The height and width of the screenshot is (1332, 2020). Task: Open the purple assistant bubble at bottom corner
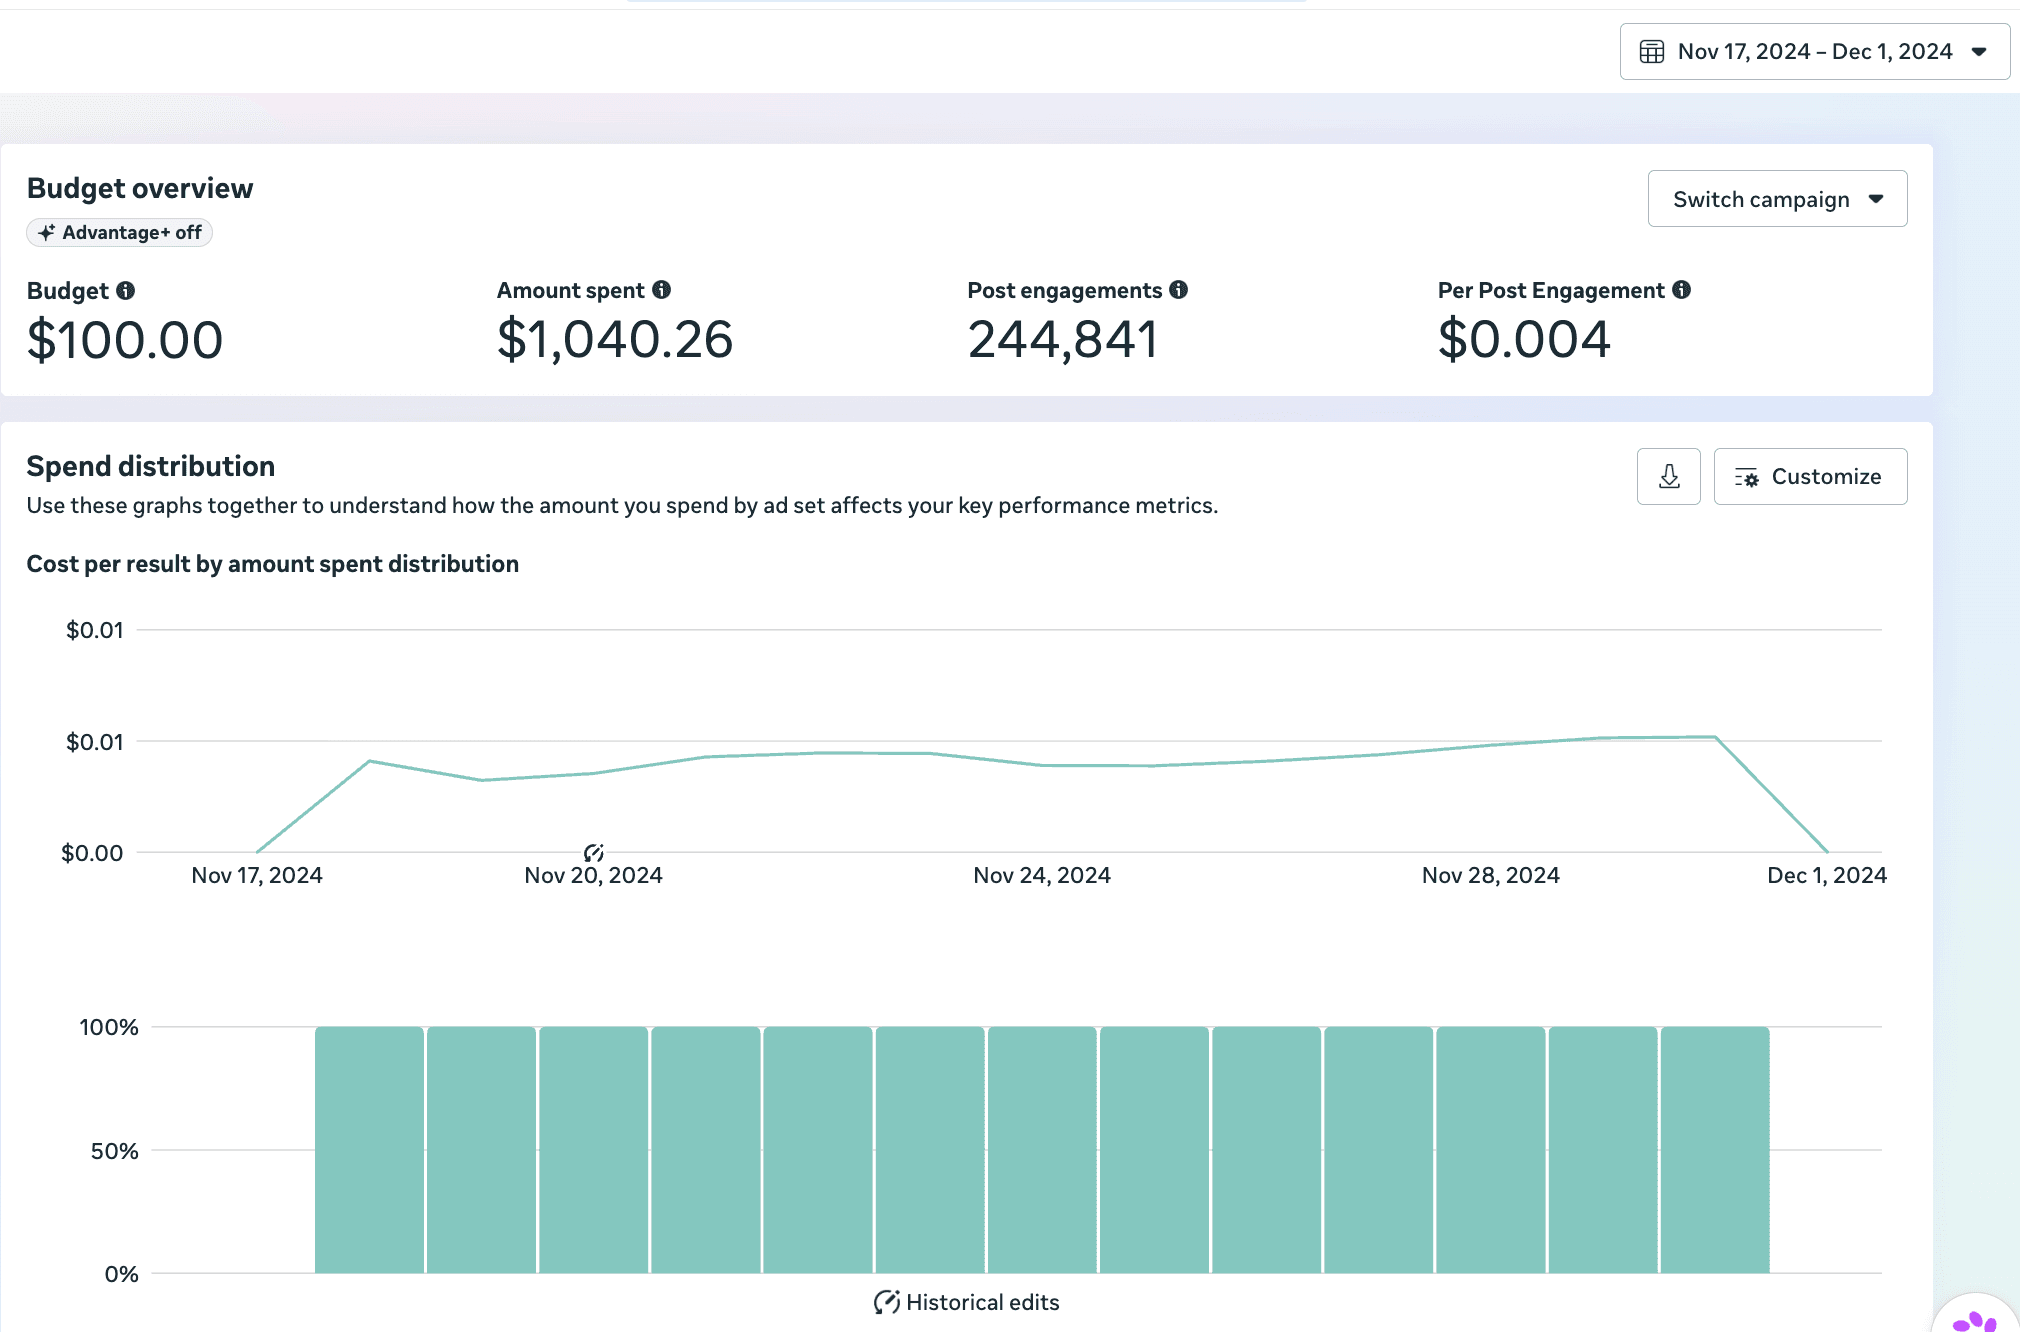(x=1976, y=1316)
